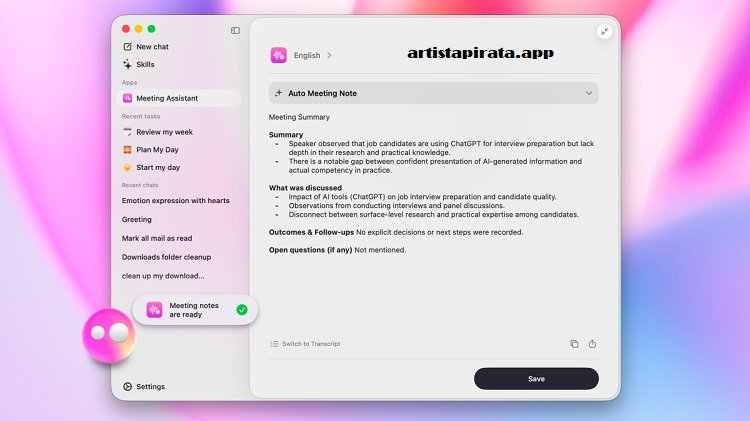Open the Emotion expression with hearts chat

click(x=176, y=200)
